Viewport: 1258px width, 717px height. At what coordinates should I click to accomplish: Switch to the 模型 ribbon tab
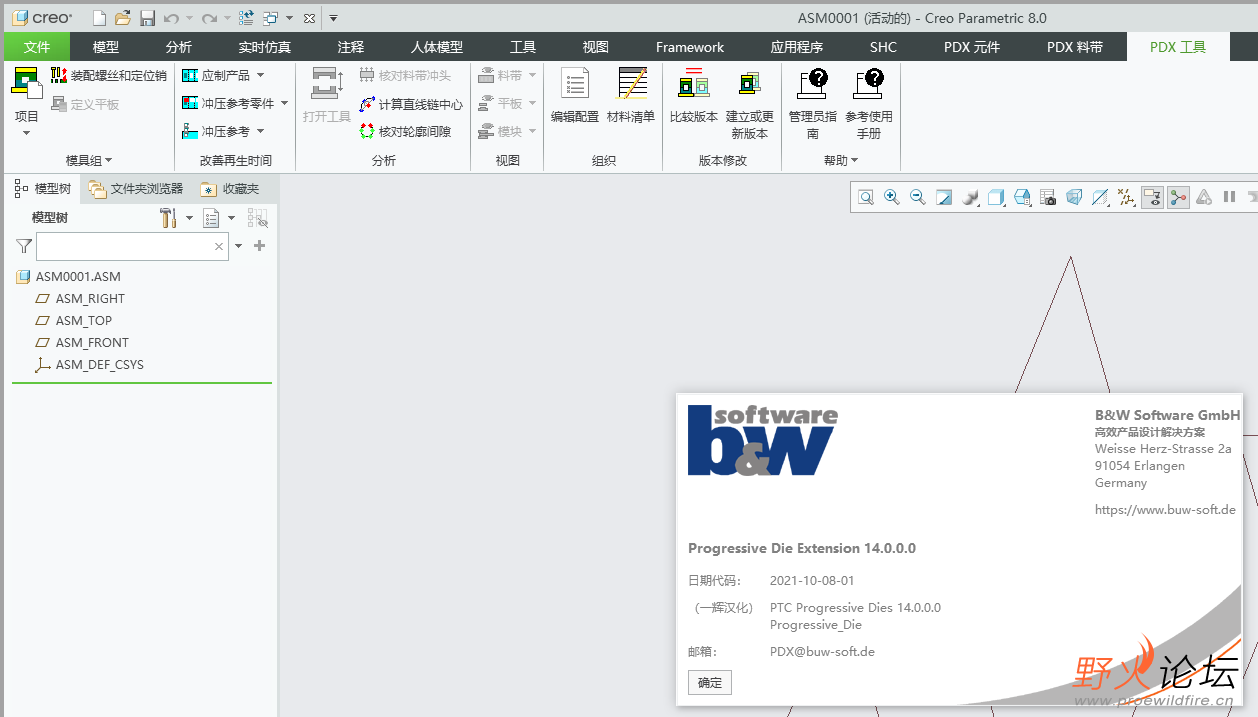coord(106,47)
